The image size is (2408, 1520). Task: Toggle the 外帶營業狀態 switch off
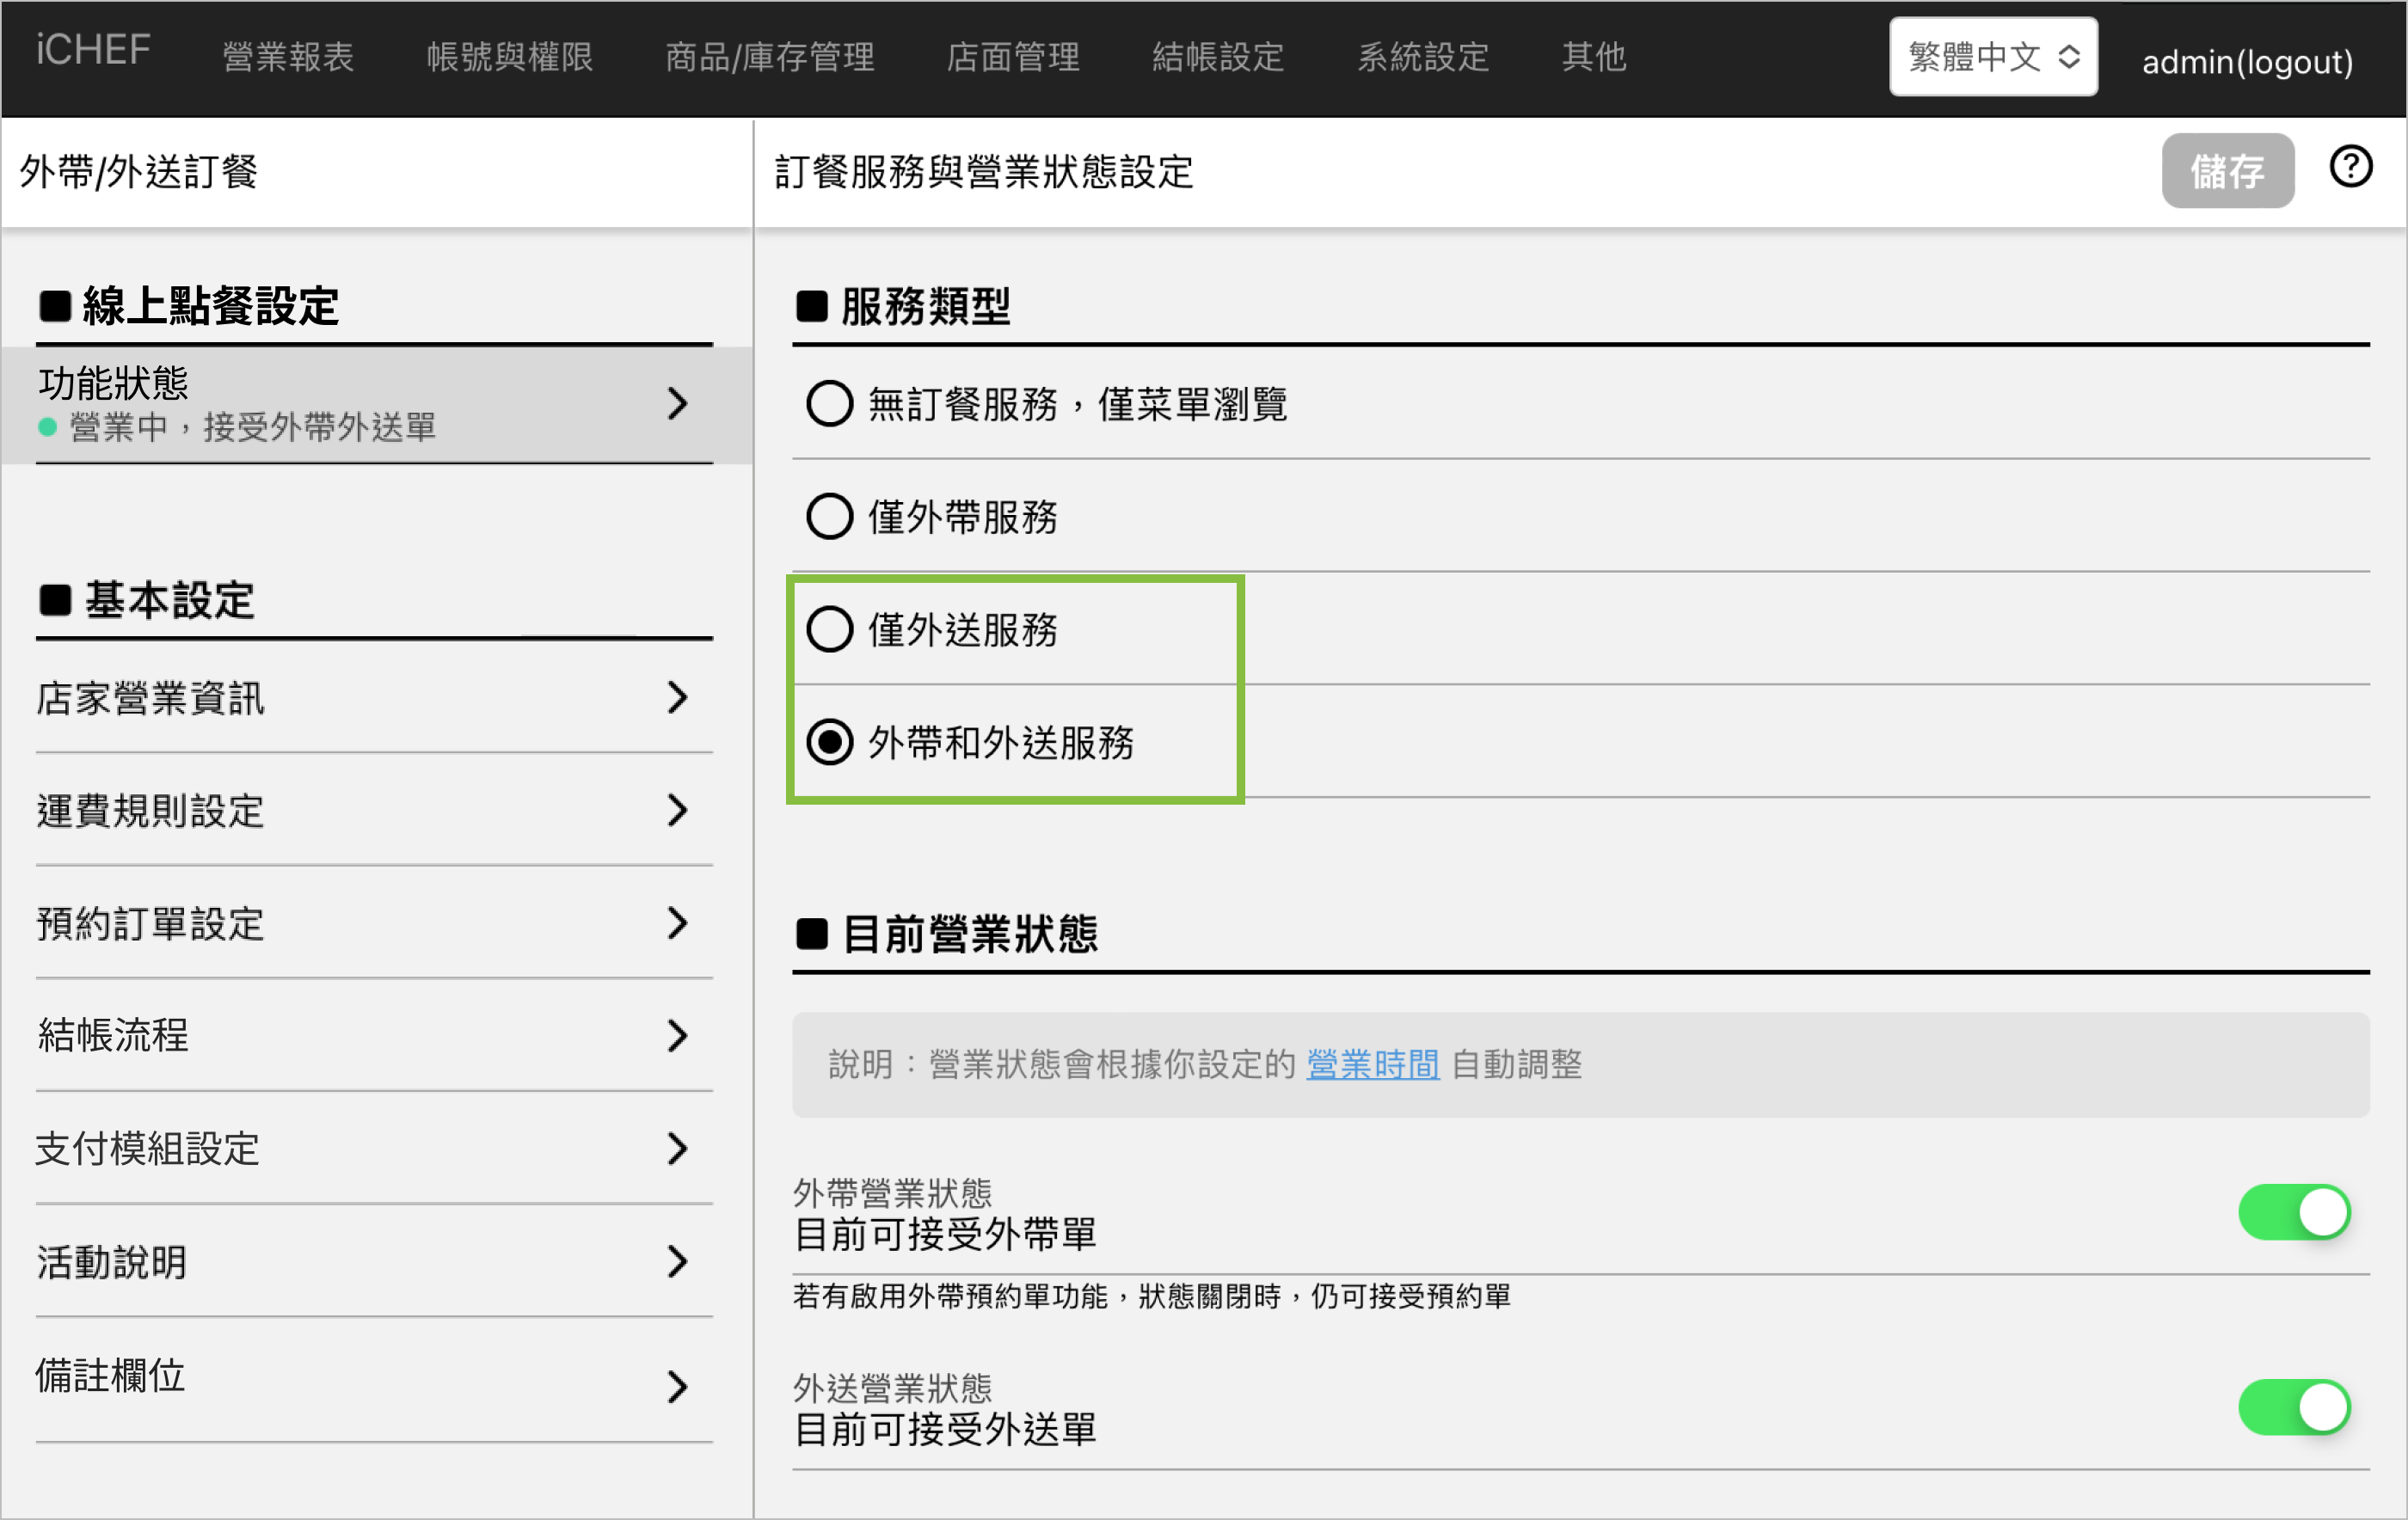point(2293,1212)
